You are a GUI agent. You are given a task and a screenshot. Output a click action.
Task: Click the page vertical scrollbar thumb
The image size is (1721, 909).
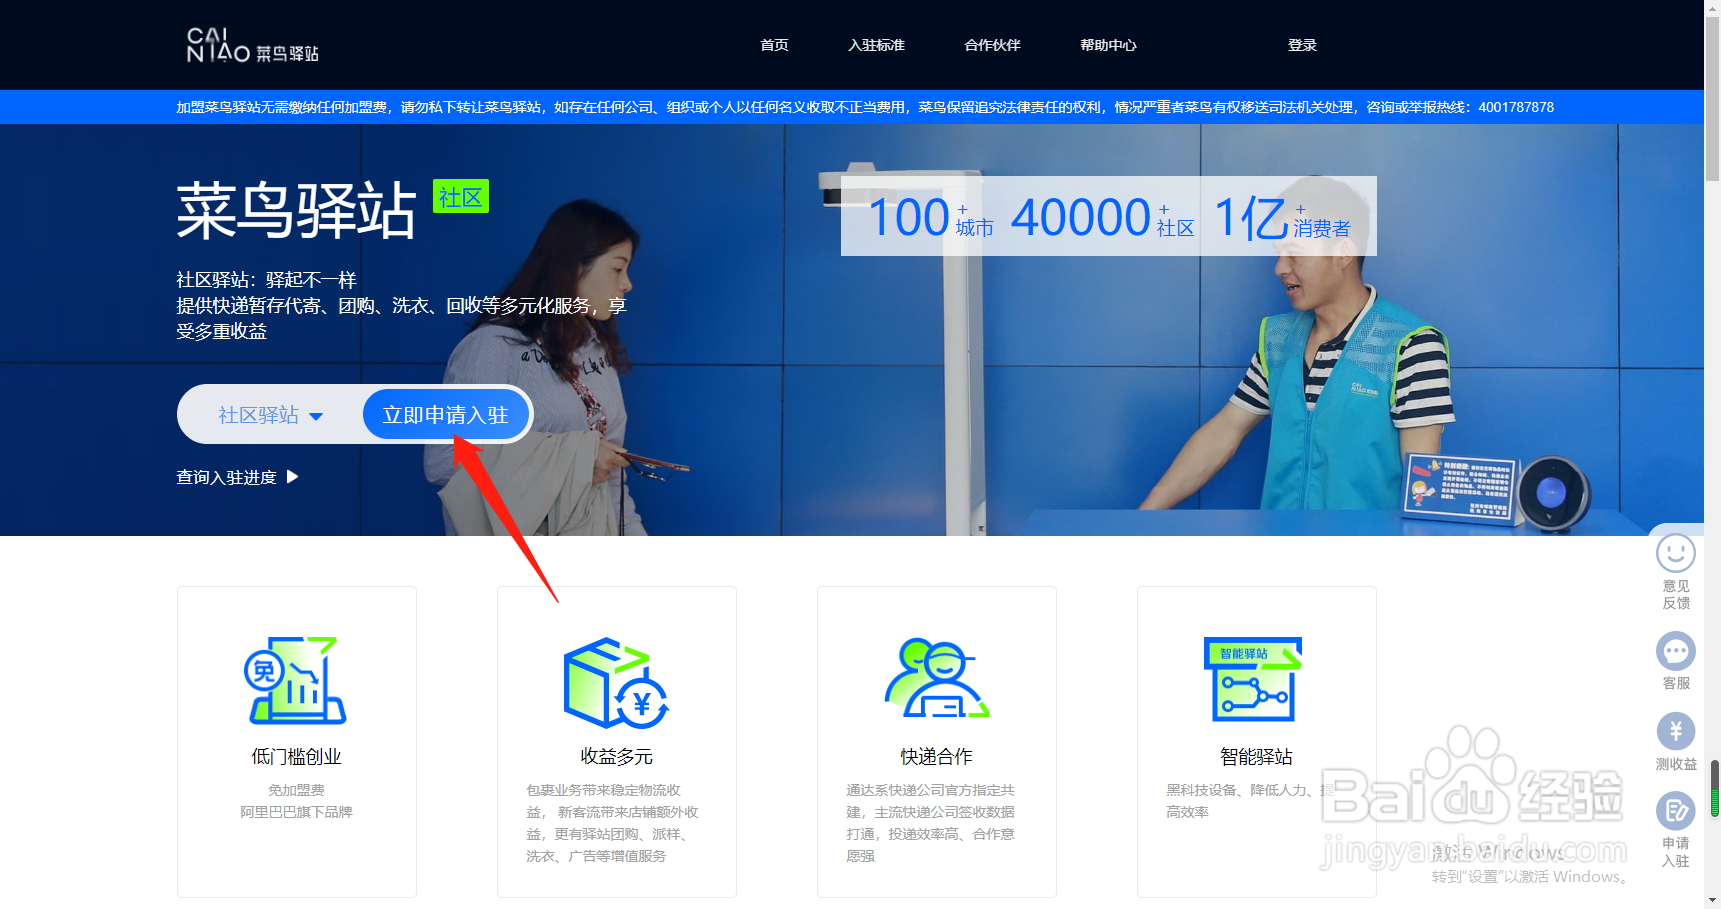(1712, 100)
